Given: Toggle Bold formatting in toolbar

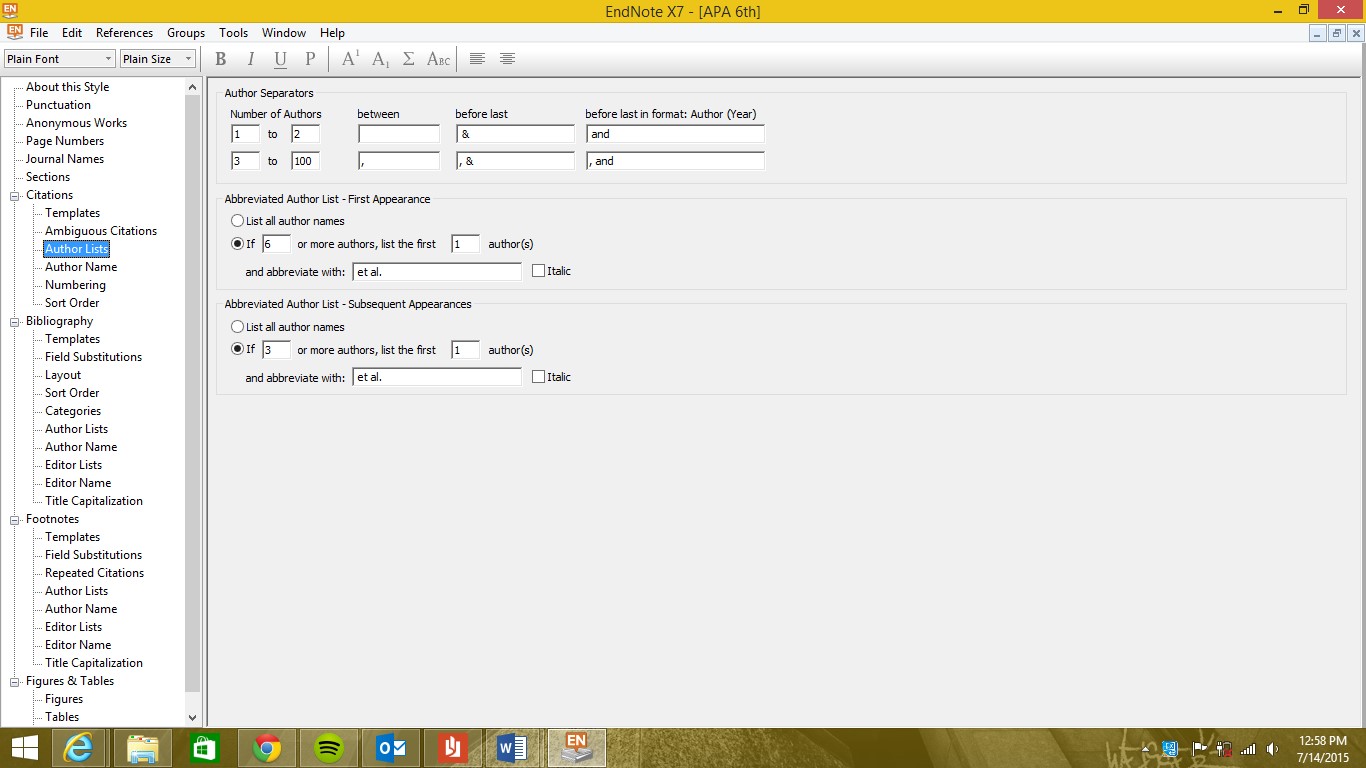Looking at the screenshot, I should (x=221, y=59).
